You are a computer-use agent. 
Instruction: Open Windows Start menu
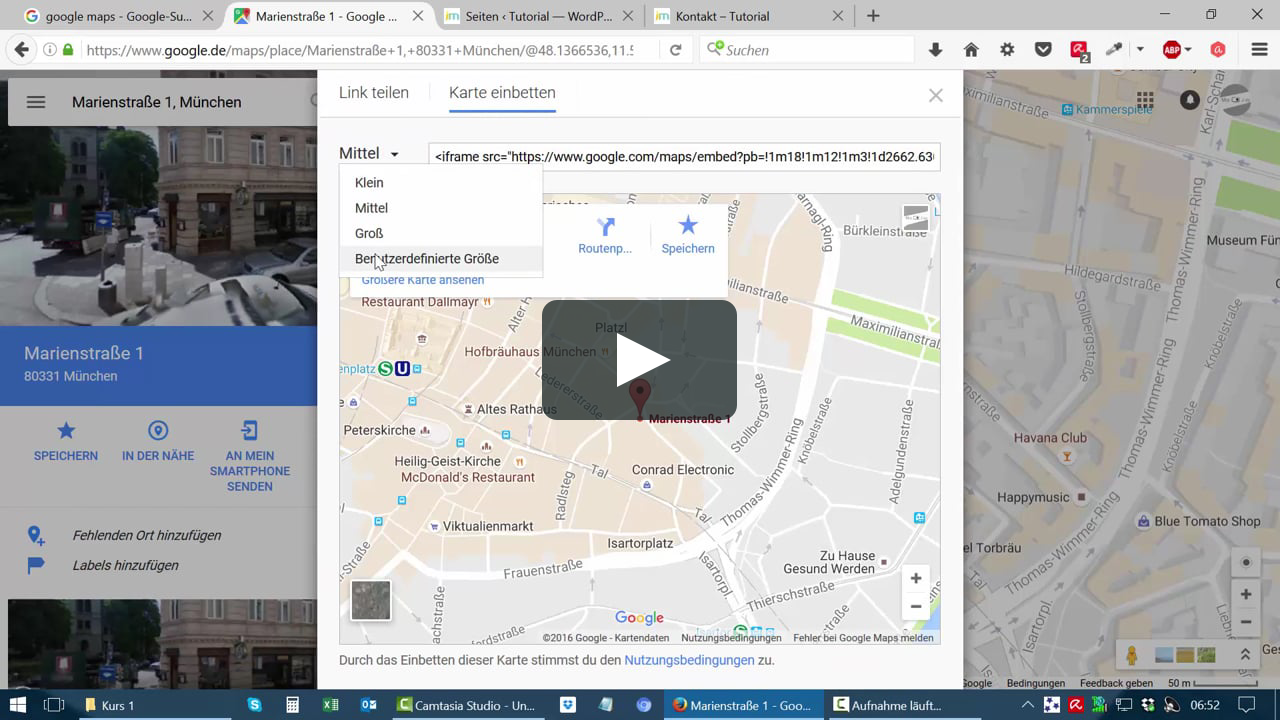pos(18,705)
